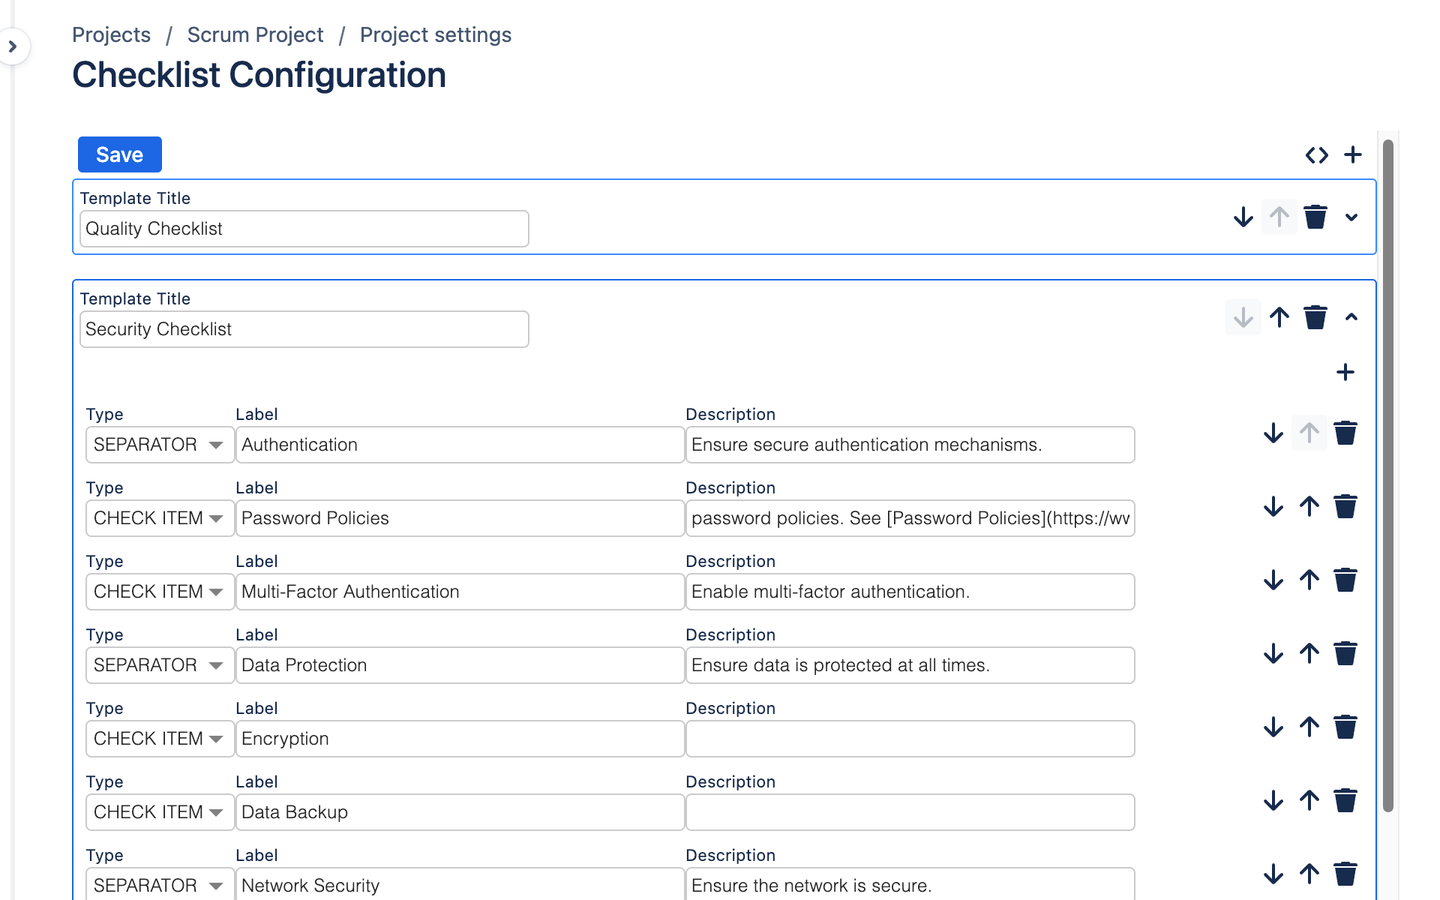This screenshot has height=900, width=1440.
Task: Open Type dropdown for Password Policies row
Action: click(x=160, y=518)
